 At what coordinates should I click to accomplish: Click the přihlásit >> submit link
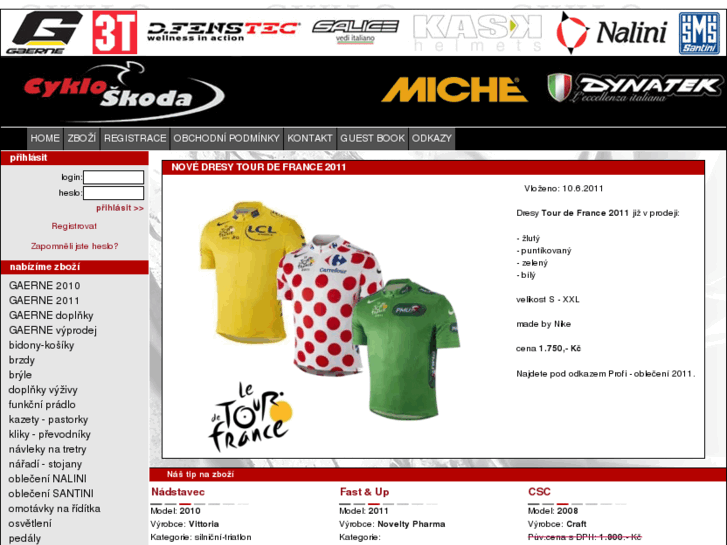click(120, 208)
